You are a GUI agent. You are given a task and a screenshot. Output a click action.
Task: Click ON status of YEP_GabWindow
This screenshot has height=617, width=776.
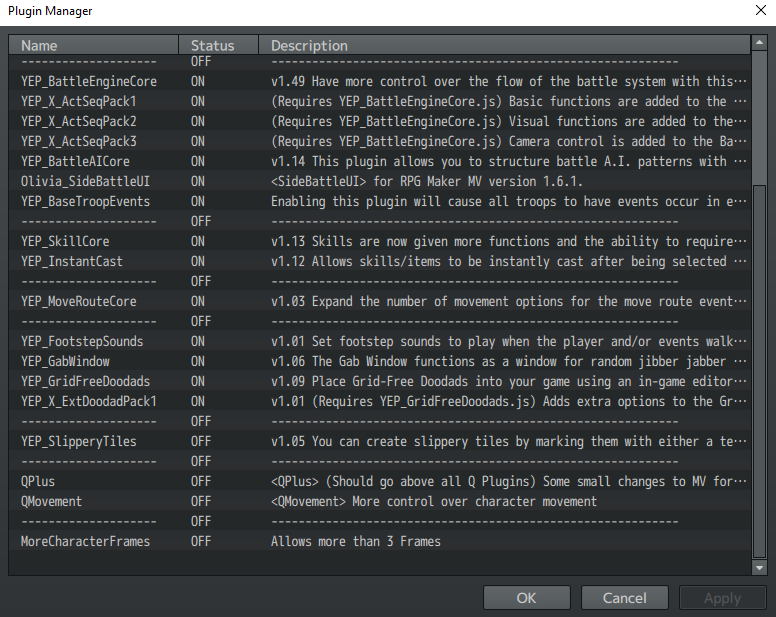click(197, 361)
